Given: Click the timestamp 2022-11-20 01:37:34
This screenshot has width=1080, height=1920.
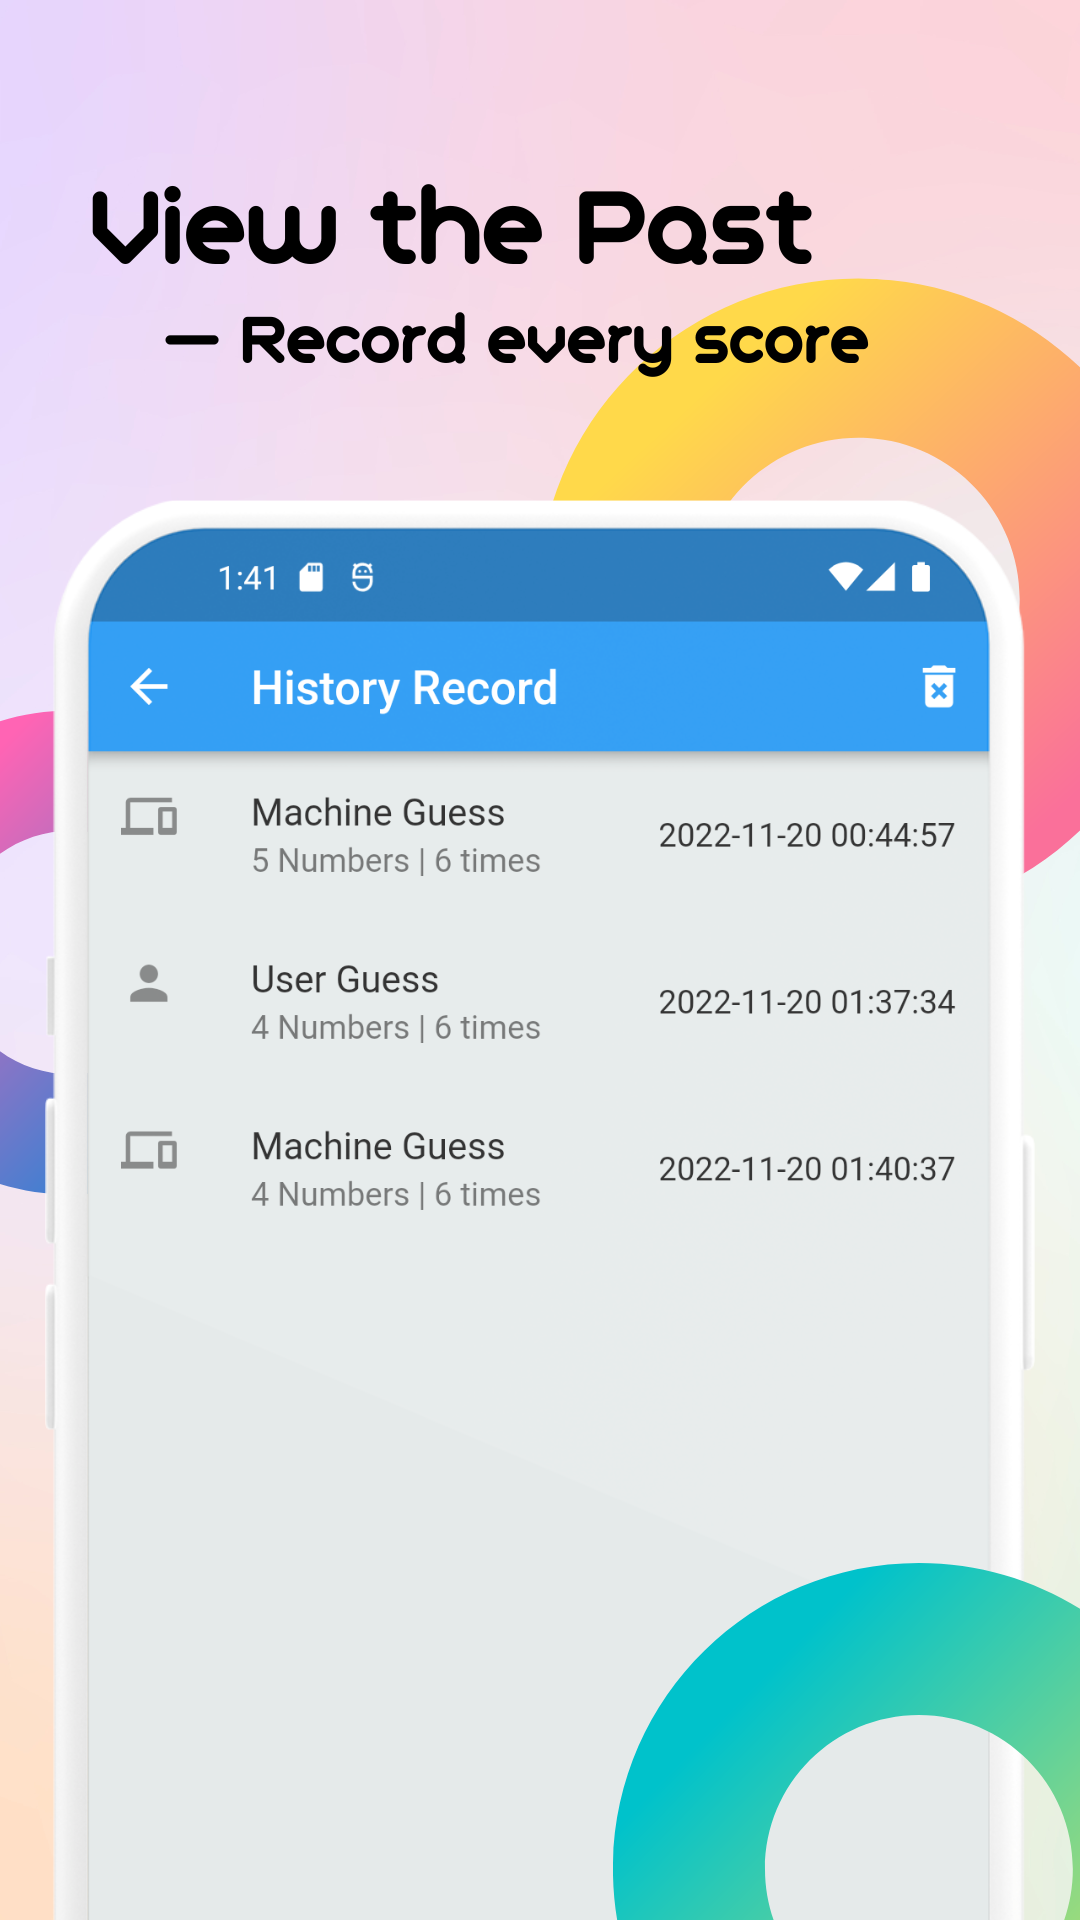Looking at the screenshot, I should click(807, 1003).
